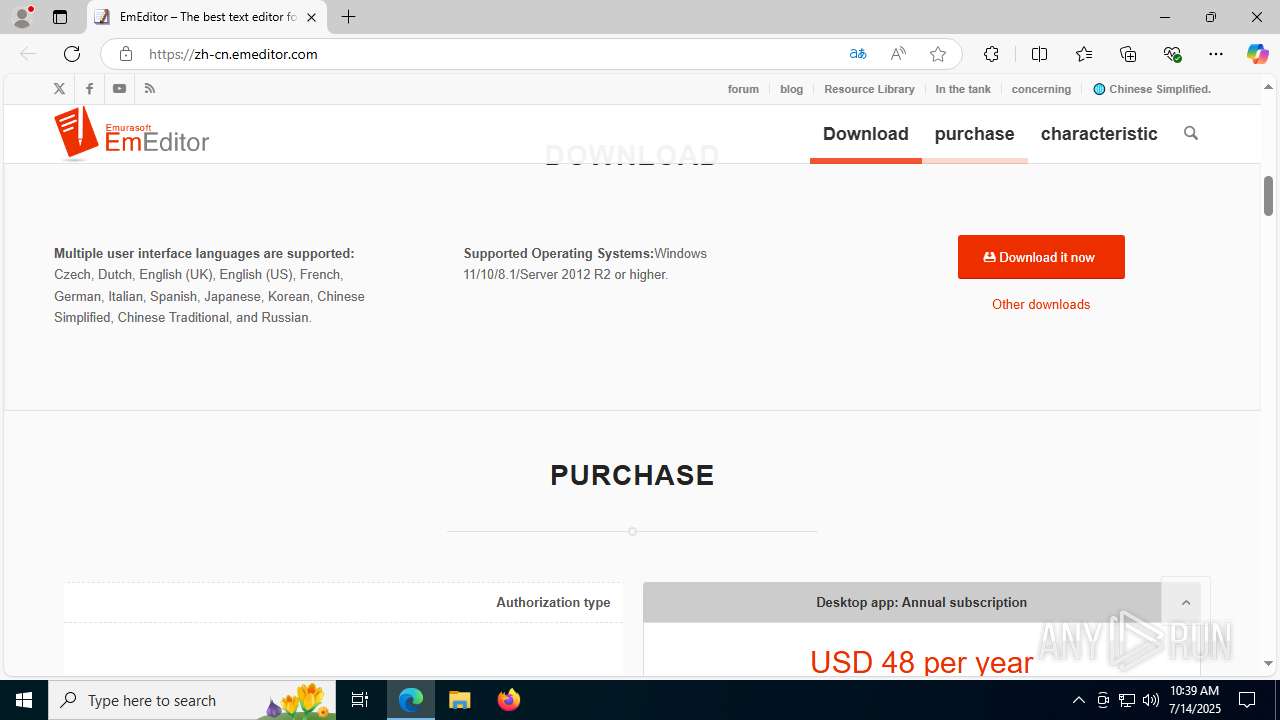Open the Favorites list

coord(1084,54)
